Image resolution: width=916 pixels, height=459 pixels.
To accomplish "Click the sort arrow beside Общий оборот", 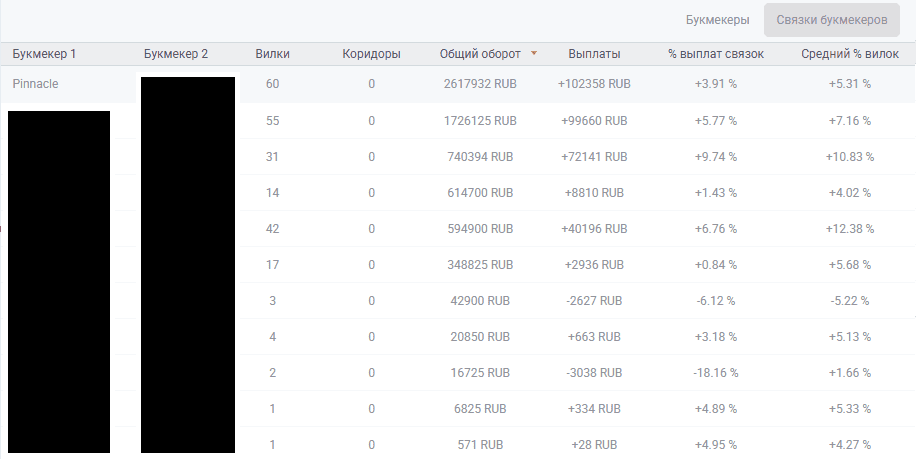I will pyautogui.click(x=534, y=54).
